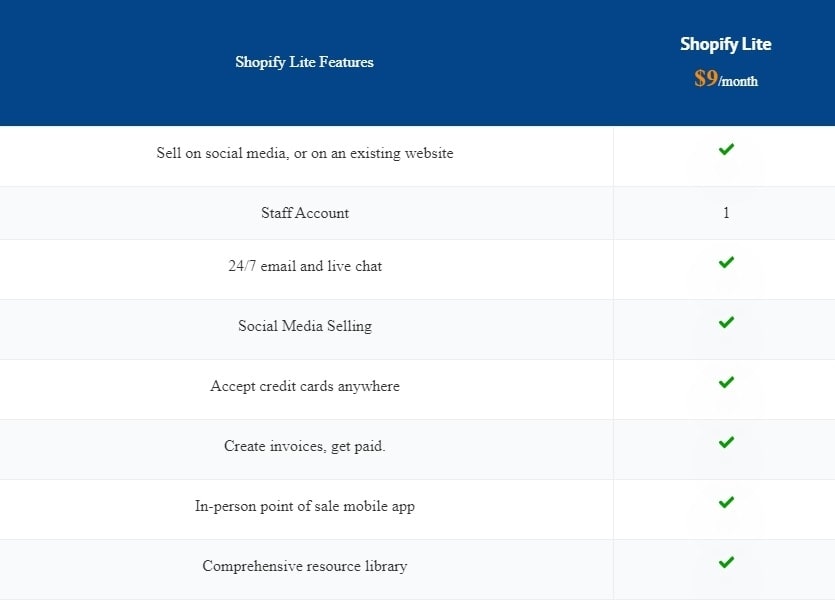This screenshot has width=835, height=600.
Task: Select the Sell on social media feature text
Action: click(305, 153)
